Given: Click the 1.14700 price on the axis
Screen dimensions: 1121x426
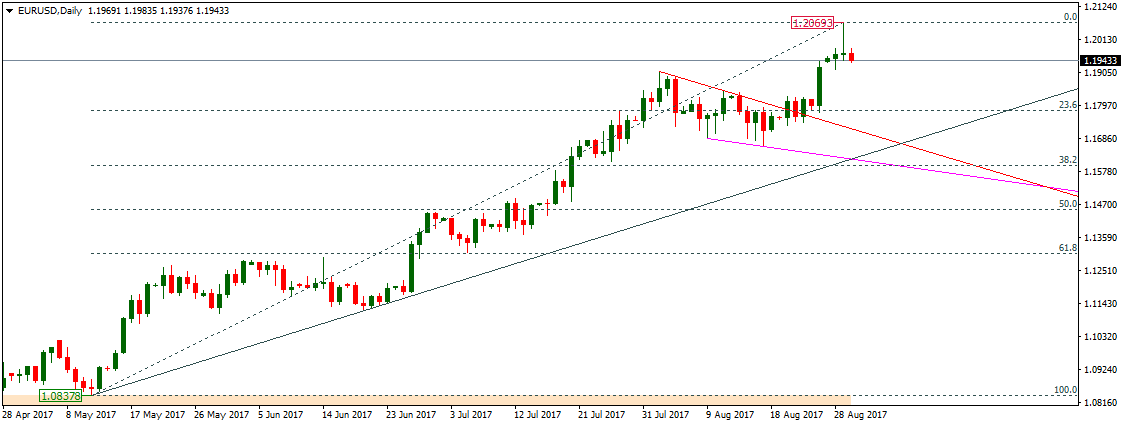Looking at the screenshot, I should 1100,205.
